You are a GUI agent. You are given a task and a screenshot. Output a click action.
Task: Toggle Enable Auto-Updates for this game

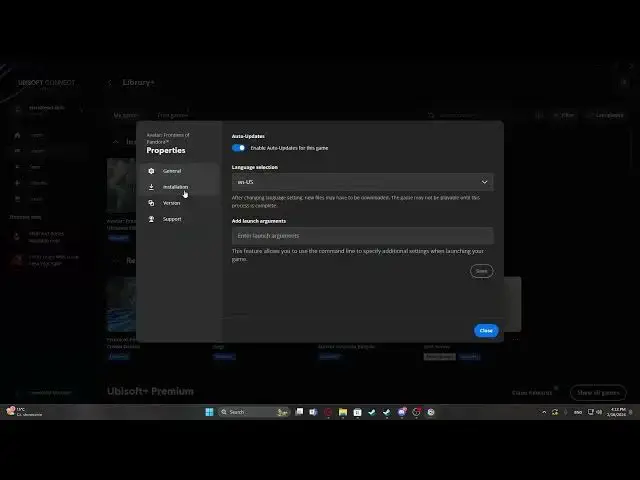[239, 148]
